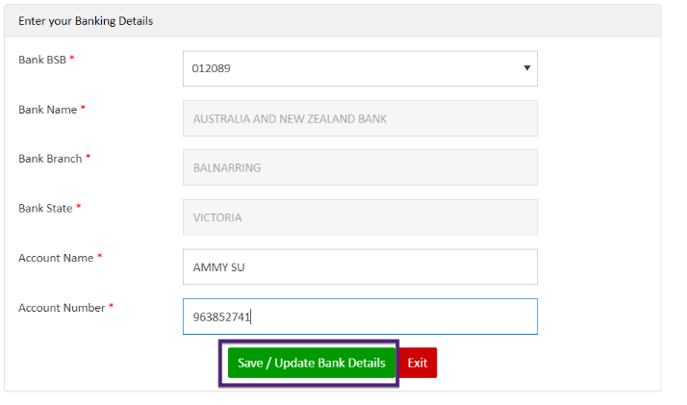687x405 pixels.
Task: Click the red asterisk beside Bank BSB
Action: coord(72,58)
